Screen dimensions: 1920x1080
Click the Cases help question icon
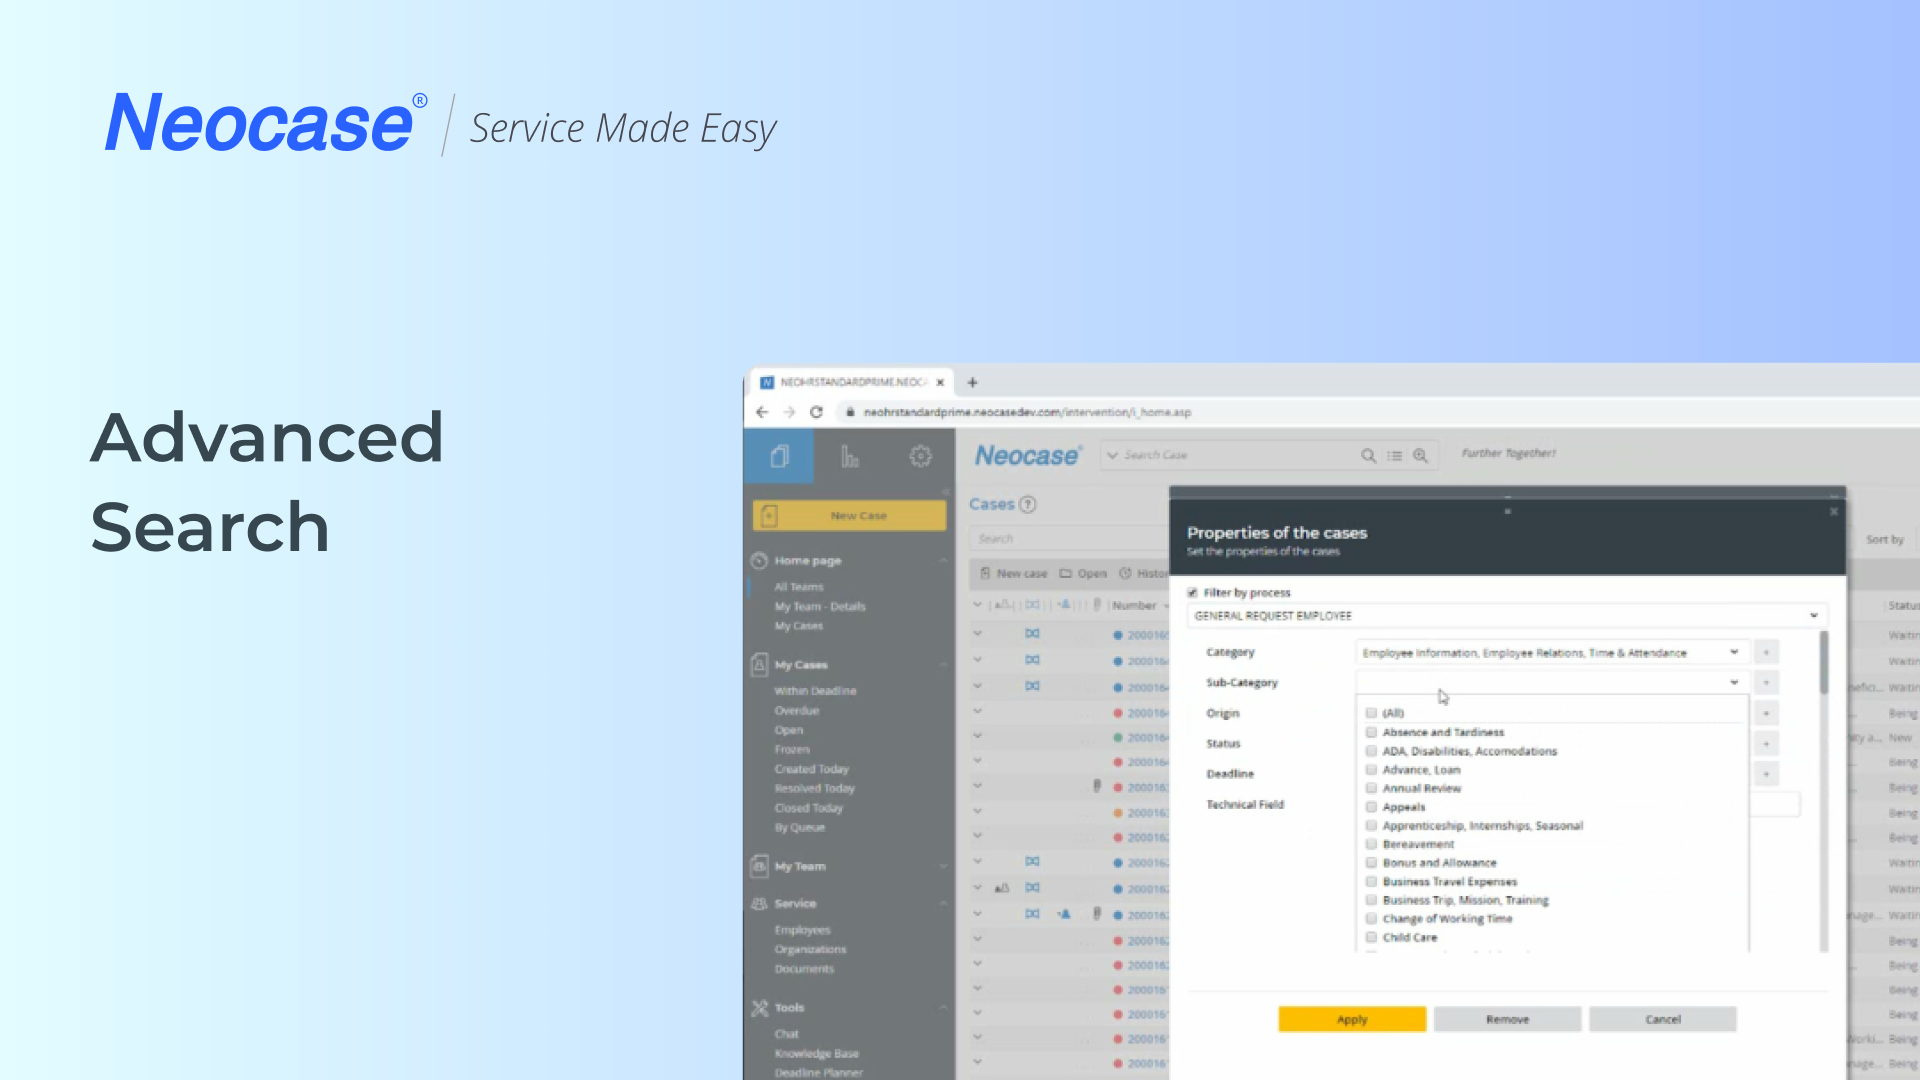click(1028, 505)
